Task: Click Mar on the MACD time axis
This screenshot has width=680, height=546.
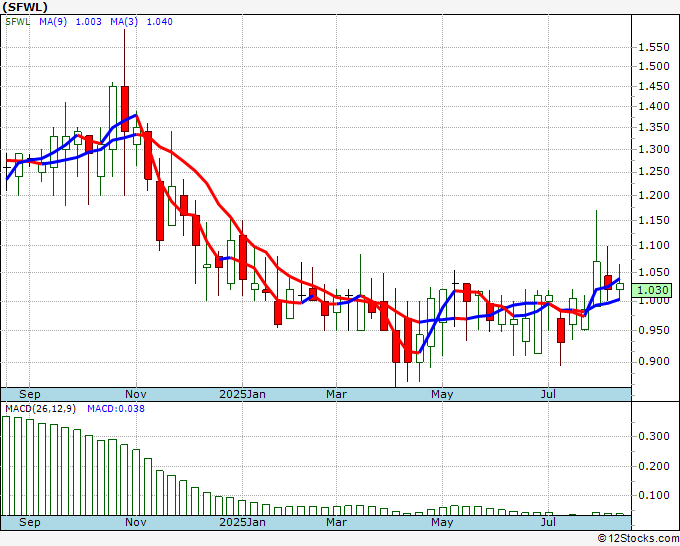Action: [x=336, y=522]
